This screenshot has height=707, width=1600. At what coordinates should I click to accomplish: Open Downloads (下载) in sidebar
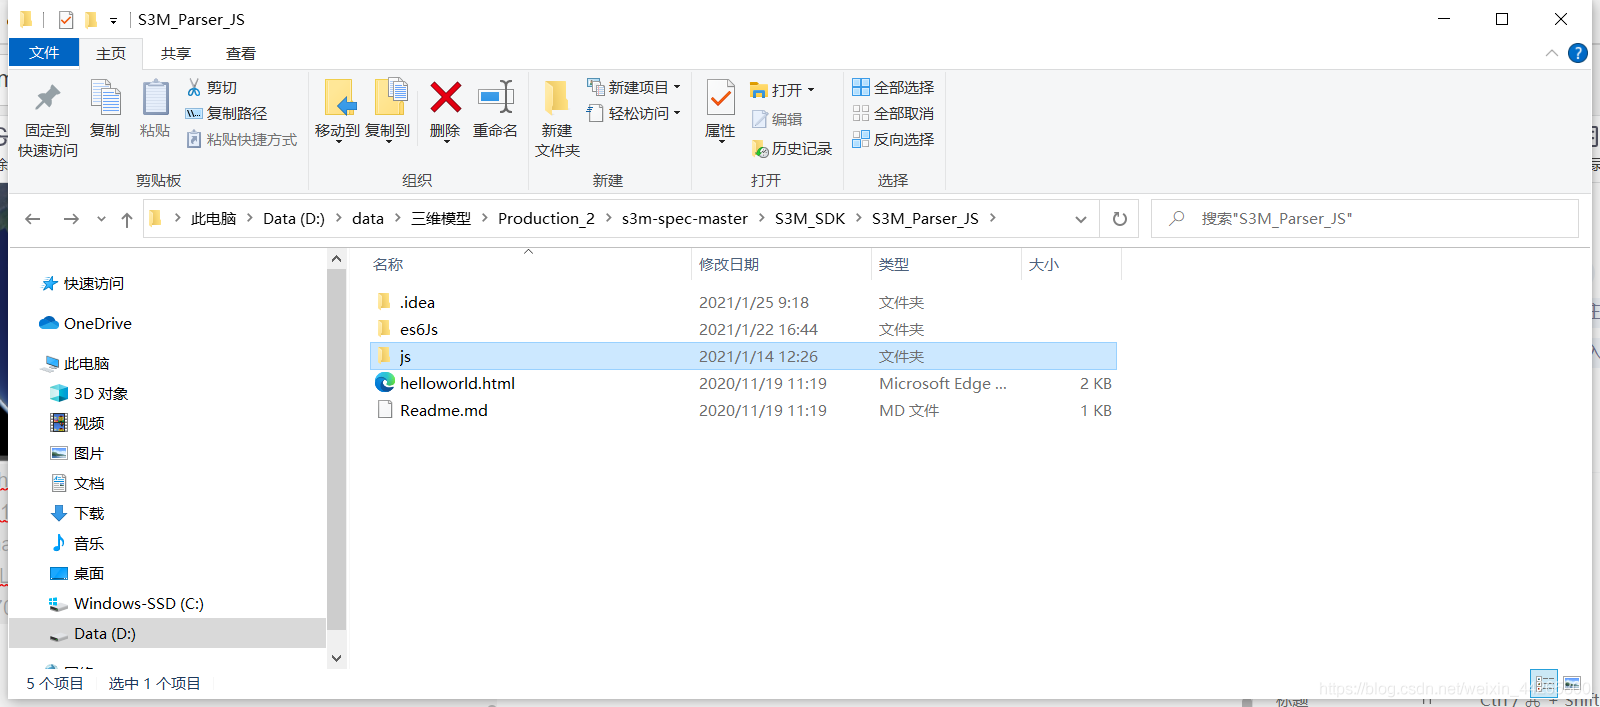point(78,514)
